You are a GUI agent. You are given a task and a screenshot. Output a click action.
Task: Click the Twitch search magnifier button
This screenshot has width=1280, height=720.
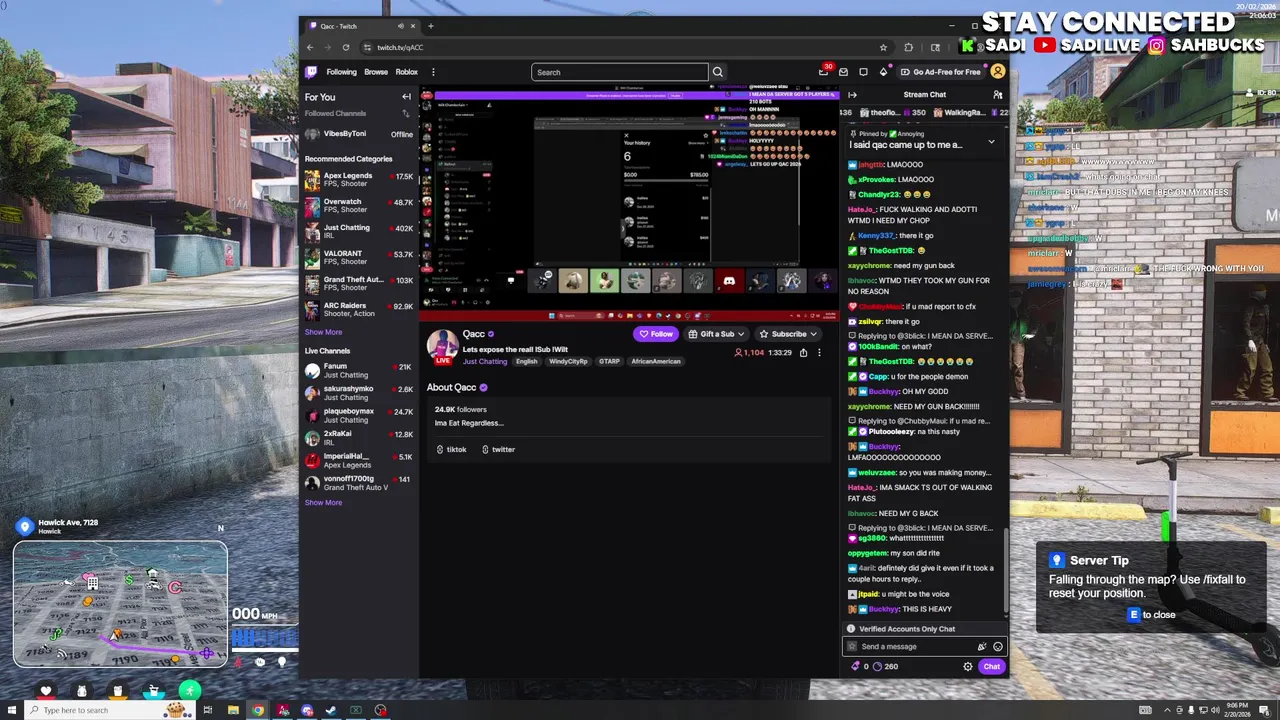click(x=717, y=72)
